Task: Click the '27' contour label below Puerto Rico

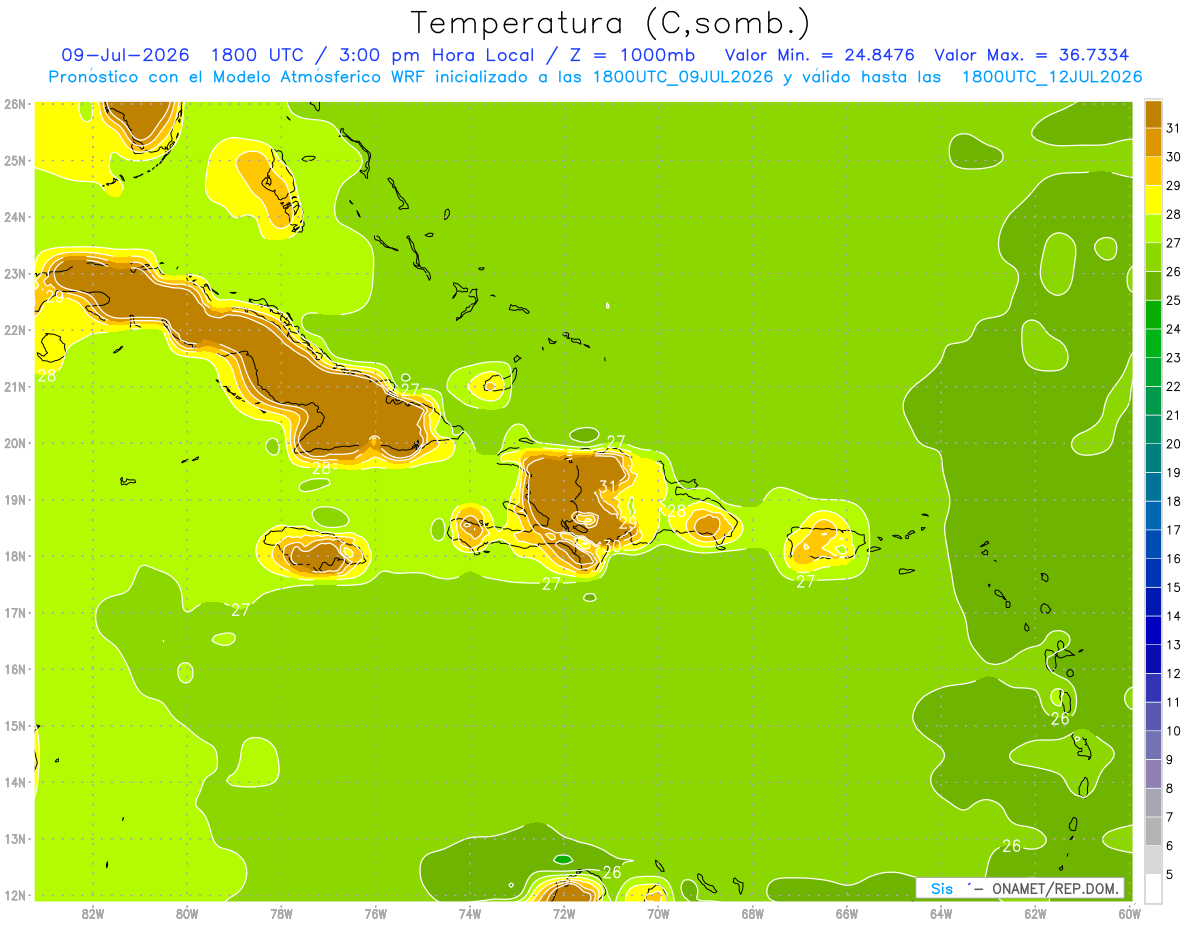Action: click(806, 582)
